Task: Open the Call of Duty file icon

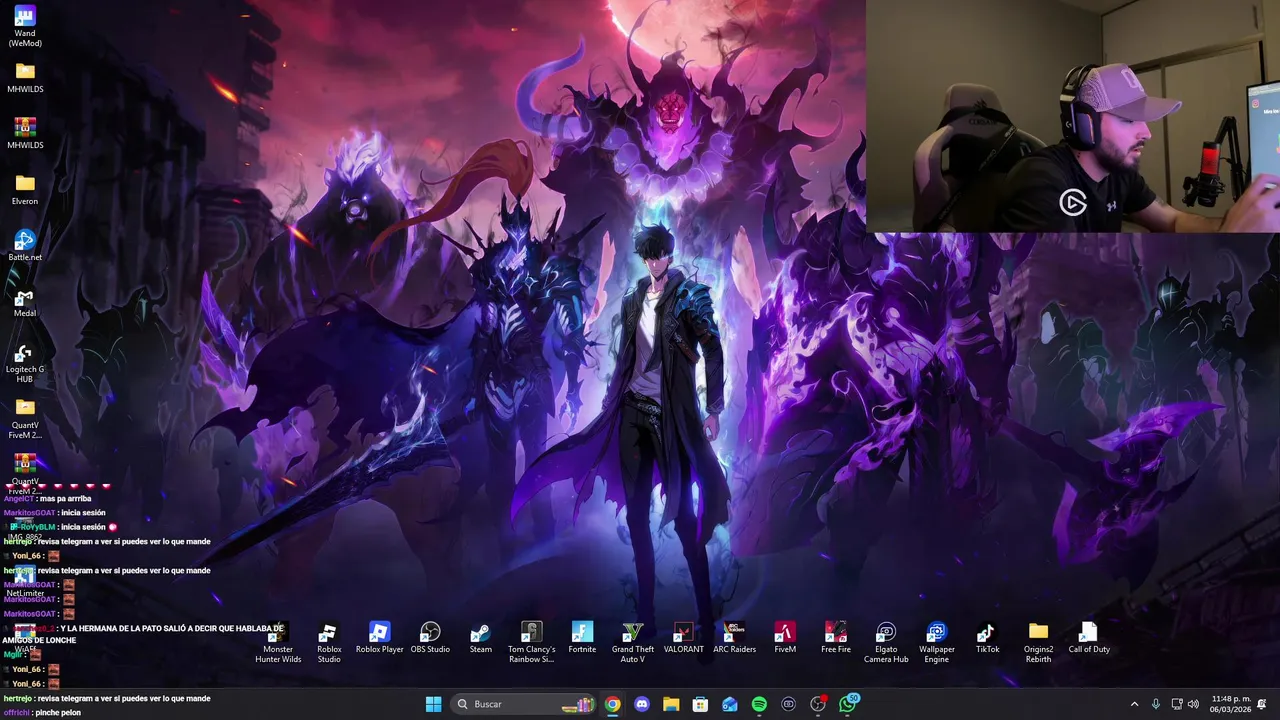Action: [1089, 637]
